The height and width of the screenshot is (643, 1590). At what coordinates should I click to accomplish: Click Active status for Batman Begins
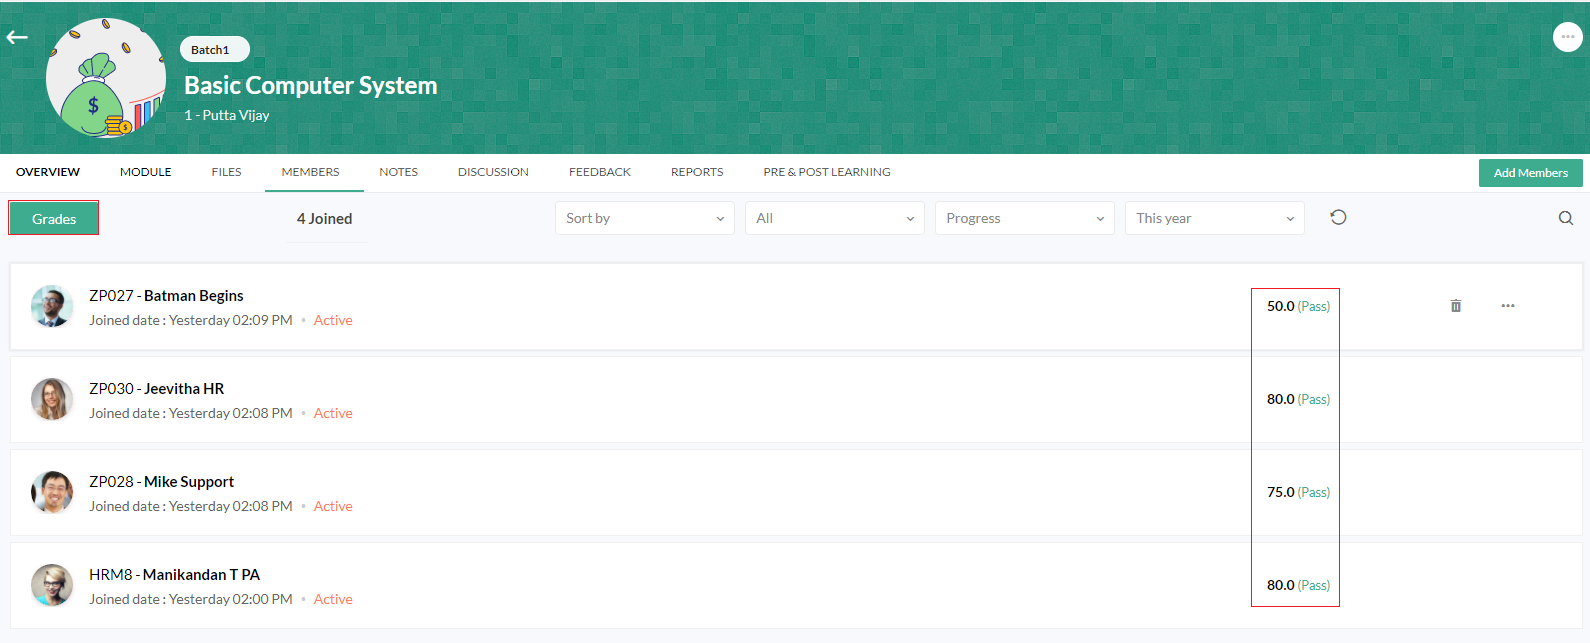(333, 320)
